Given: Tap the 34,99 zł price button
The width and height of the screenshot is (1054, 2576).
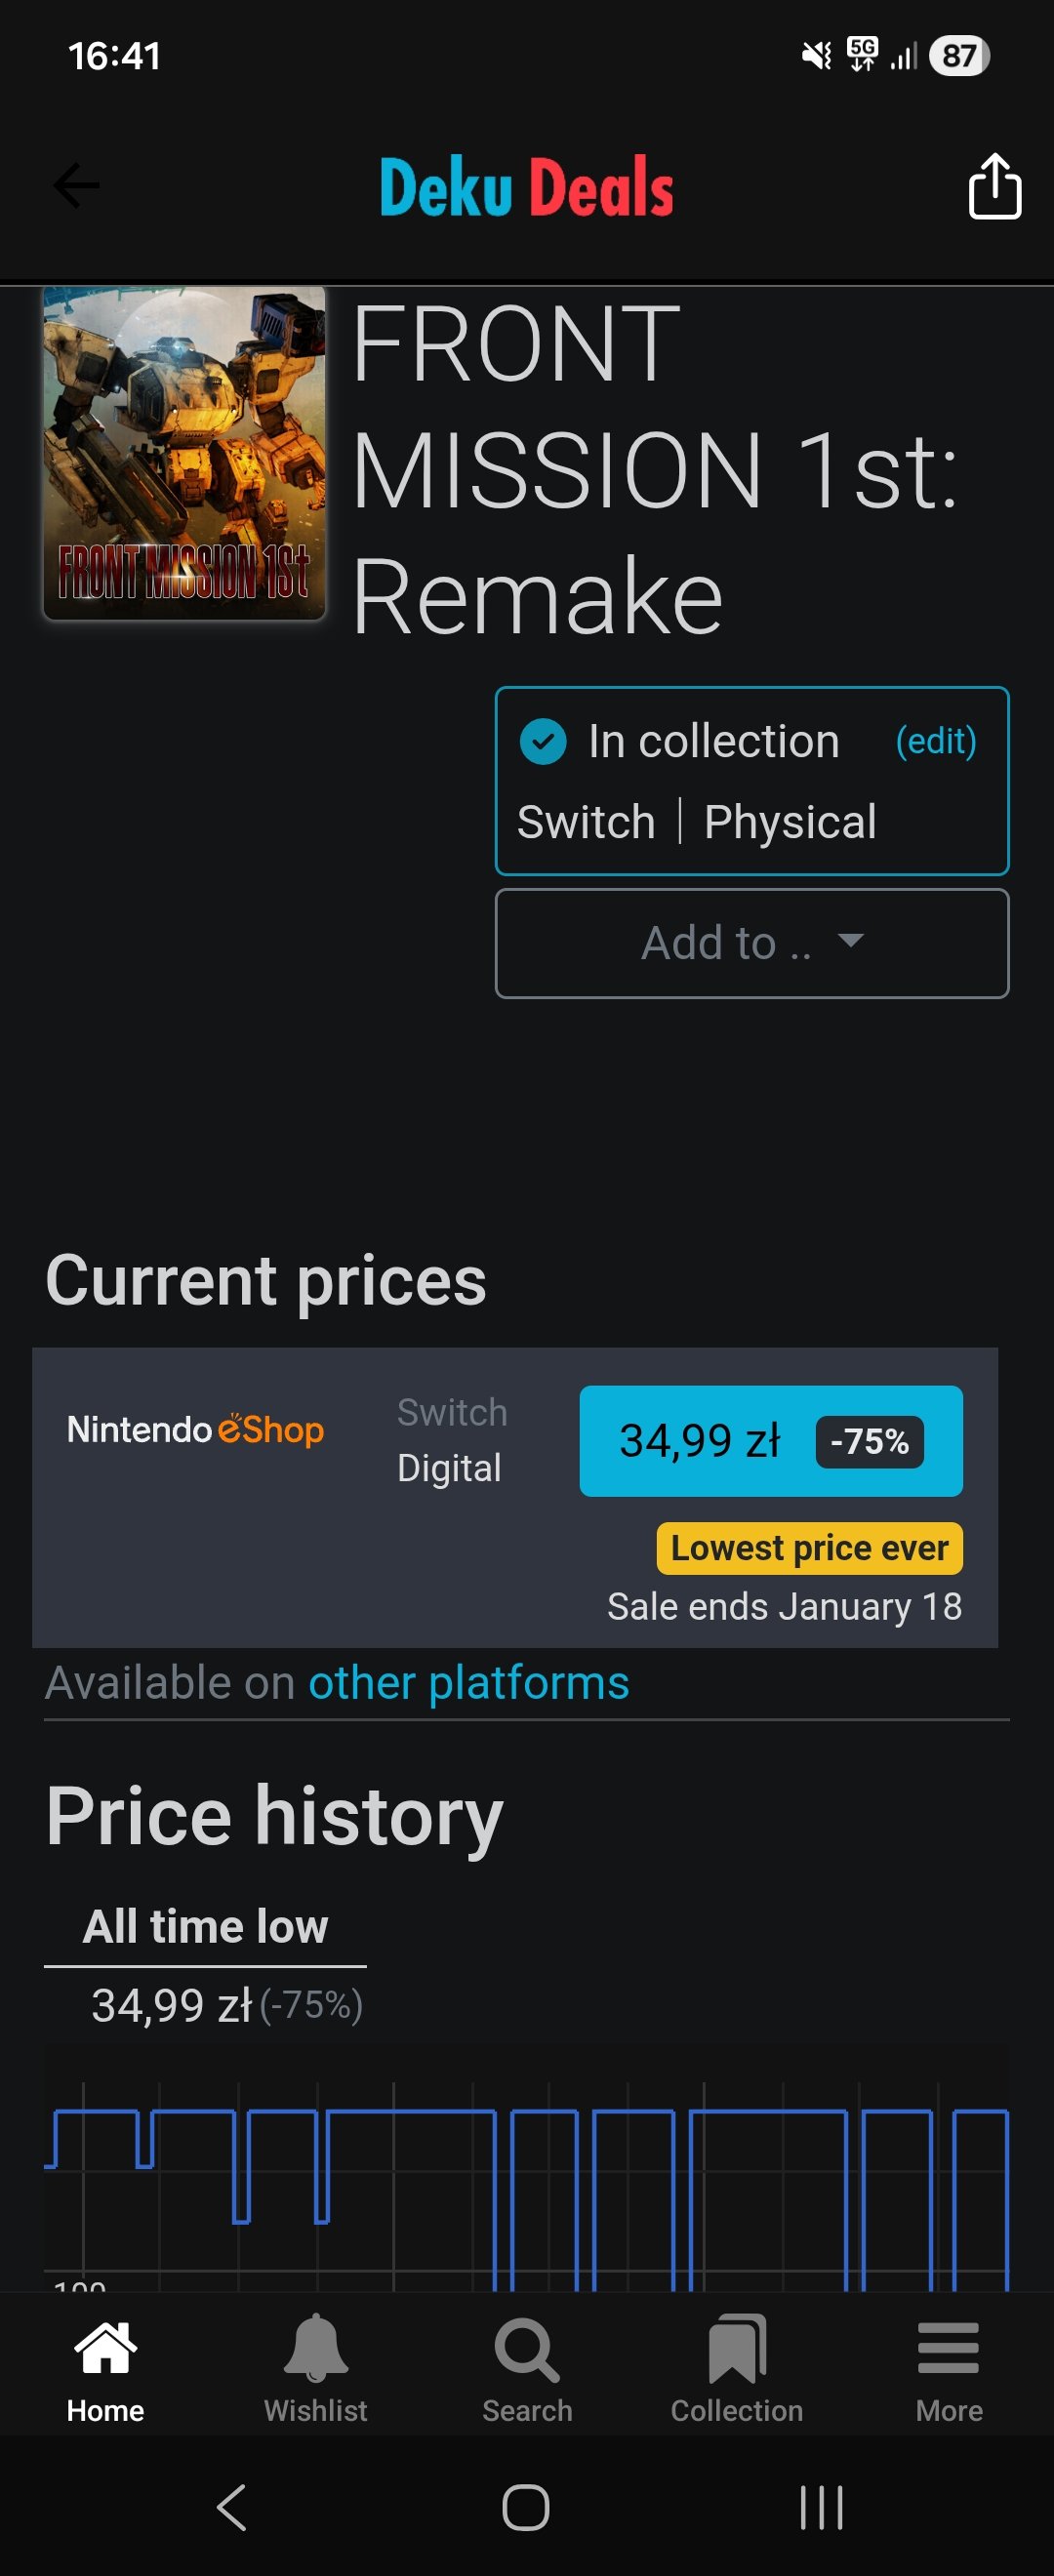Looking at the screenshot, I should 770,1441.
